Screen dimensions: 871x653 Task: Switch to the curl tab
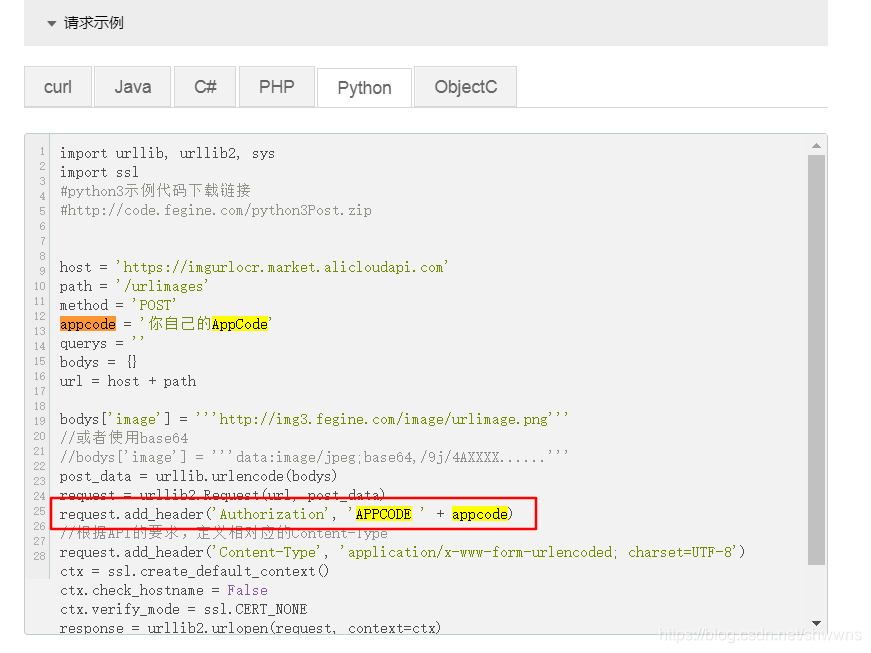(x=58, y=87)
